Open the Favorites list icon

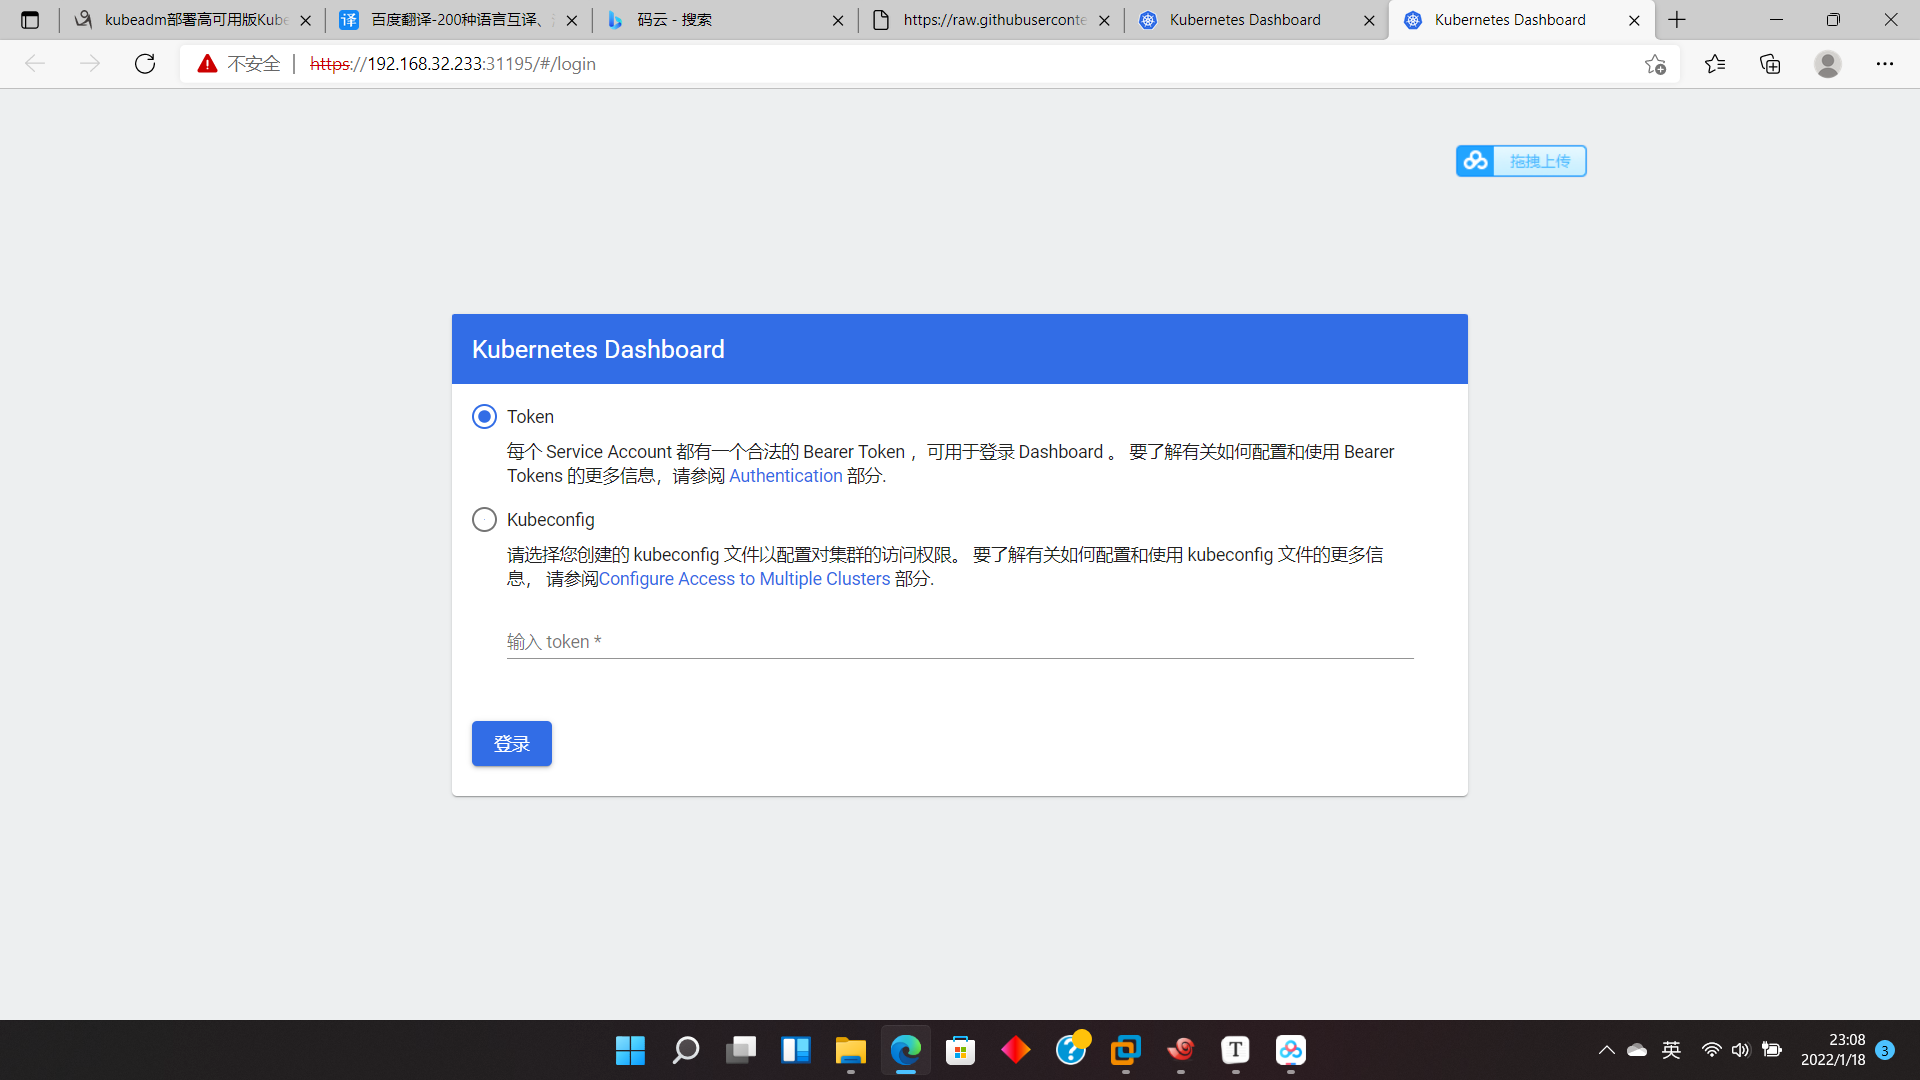[x=1715, y=64]
